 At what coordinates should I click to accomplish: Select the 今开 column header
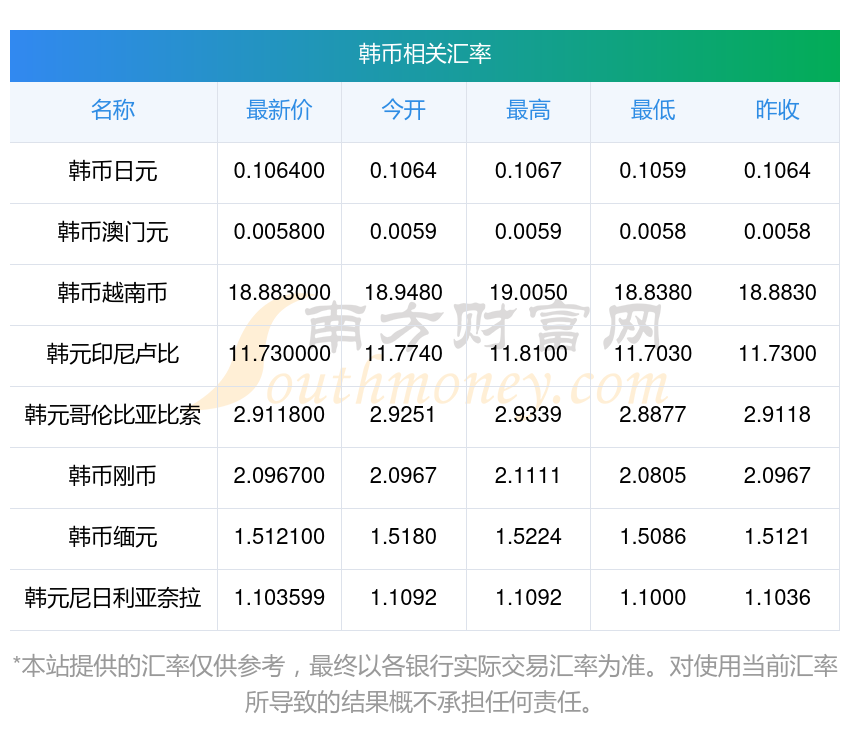tap(403, 110)
